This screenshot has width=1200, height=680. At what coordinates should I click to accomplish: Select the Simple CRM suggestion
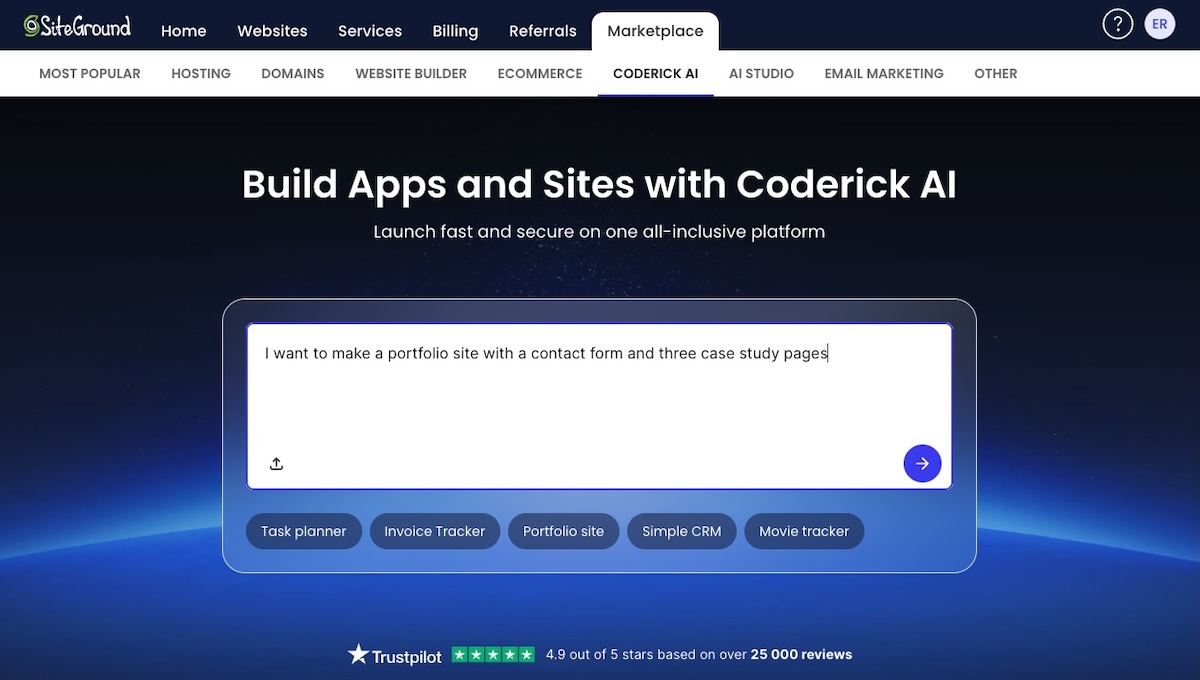coord(682,531)
